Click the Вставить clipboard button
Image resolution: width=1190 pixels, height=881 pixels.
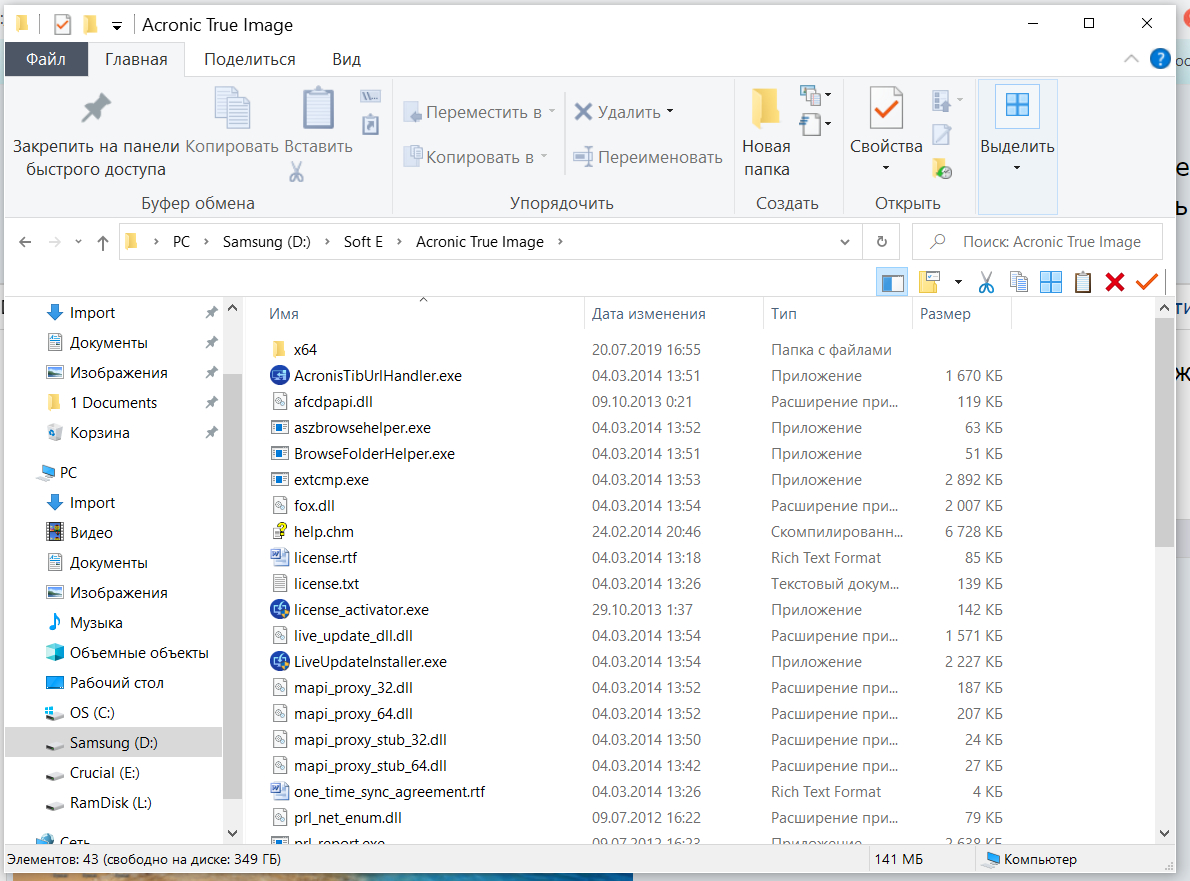[x=318, y=121]
